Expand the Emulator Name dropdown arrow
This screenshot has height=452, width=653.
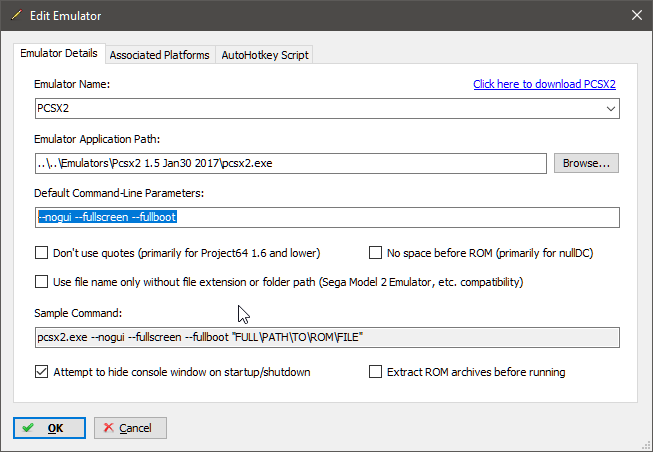611,109
